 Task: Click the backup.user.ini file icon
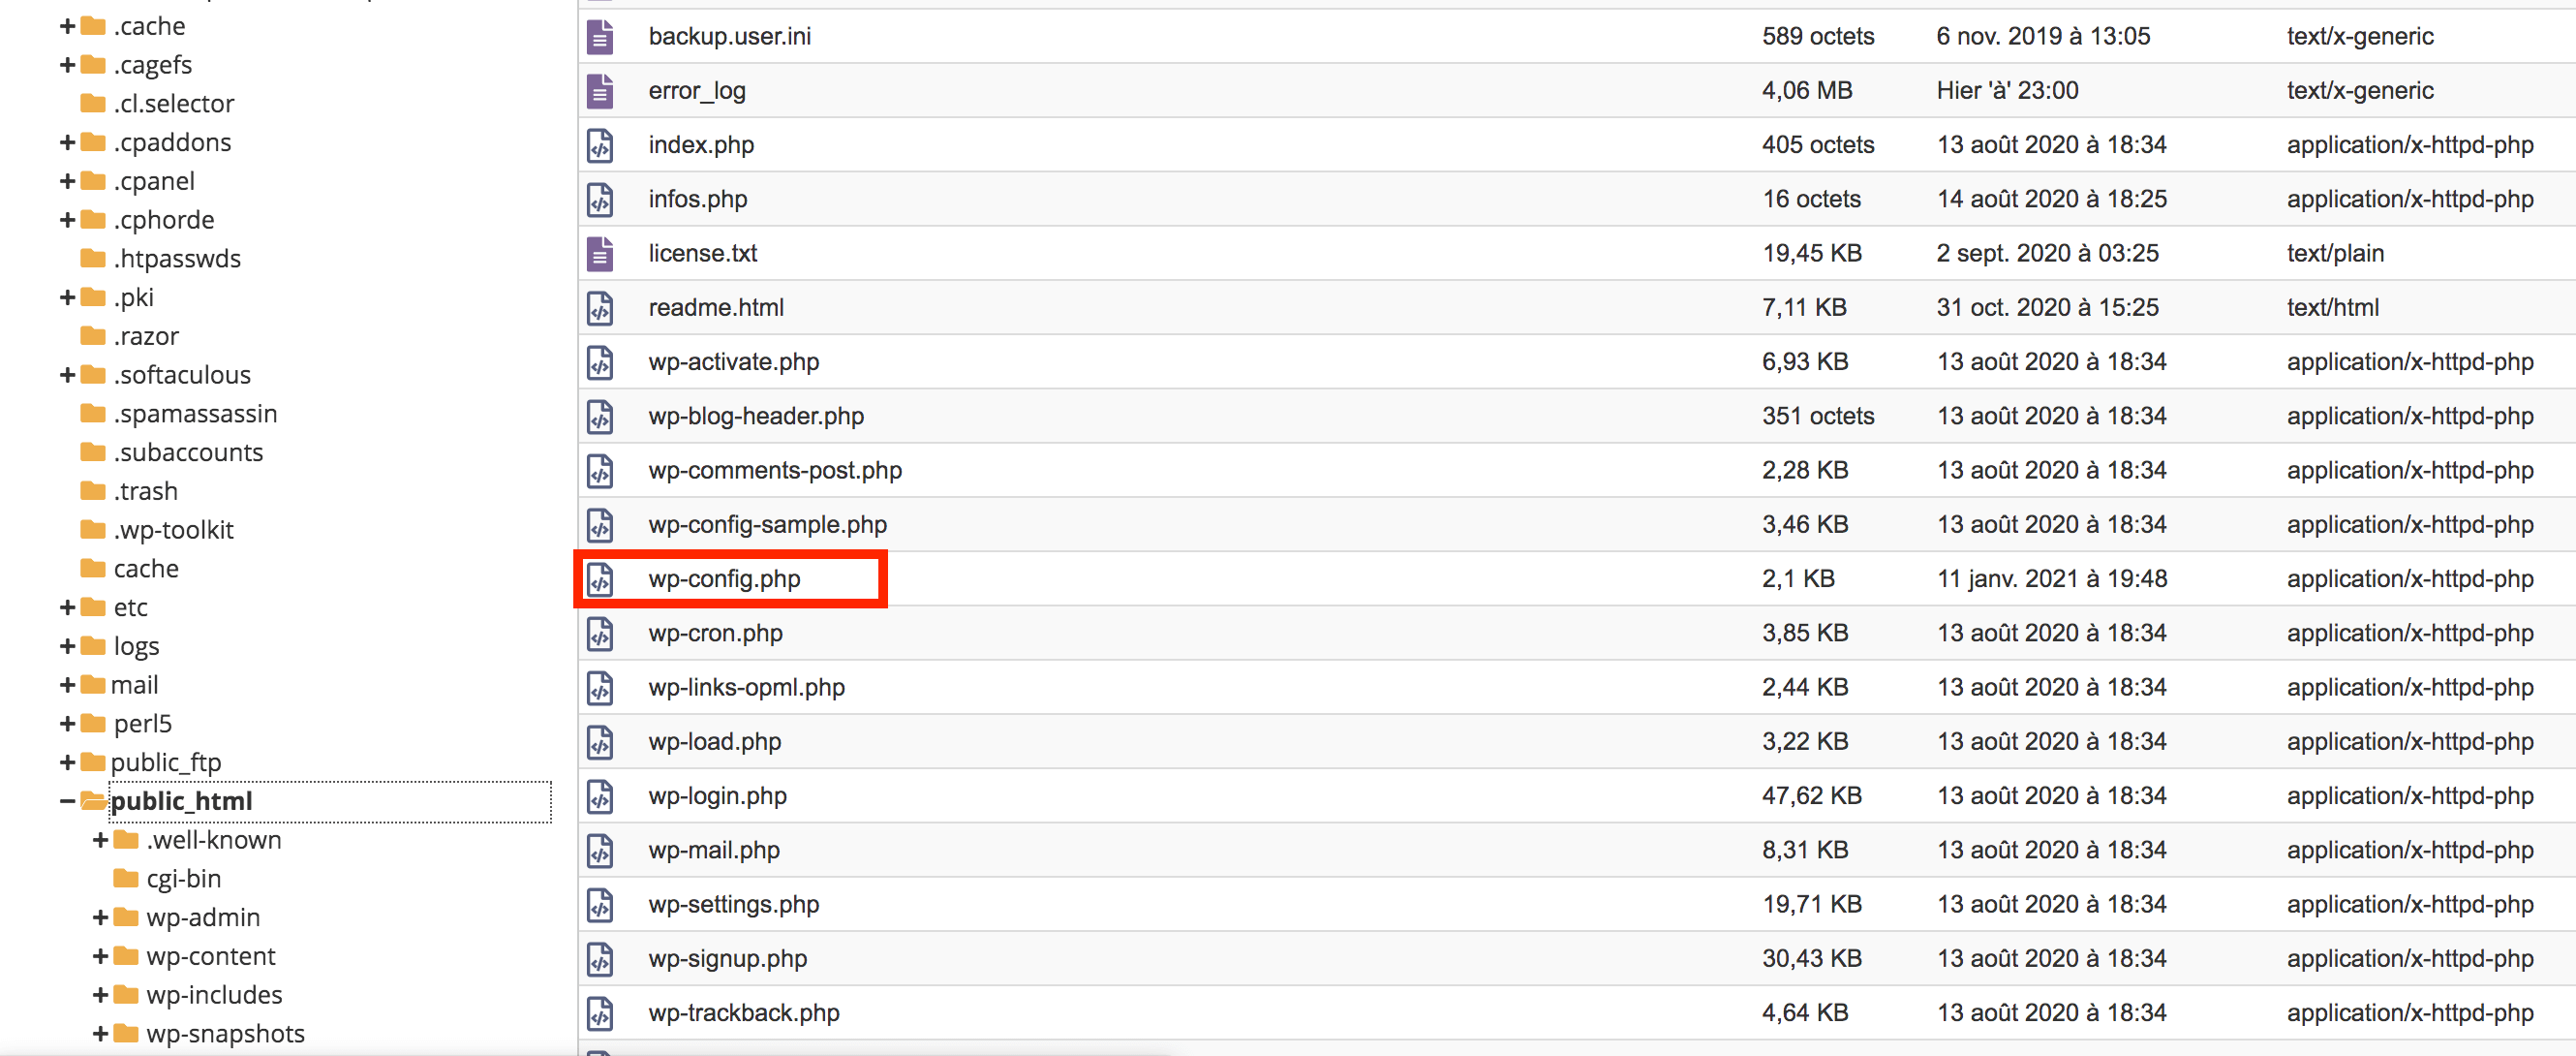pyautogui.click(x=600, y=37)
